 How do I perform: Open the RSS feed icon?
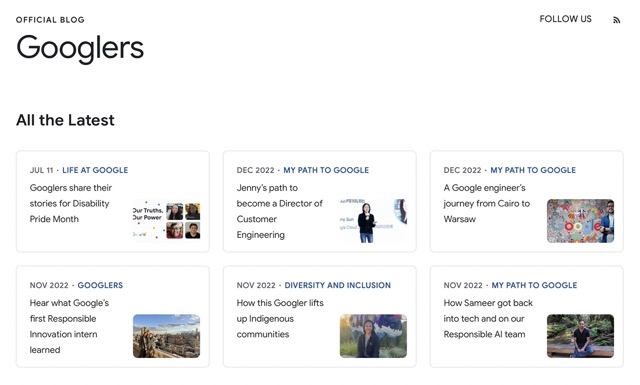pyautogui.click(x=616, y=20)
